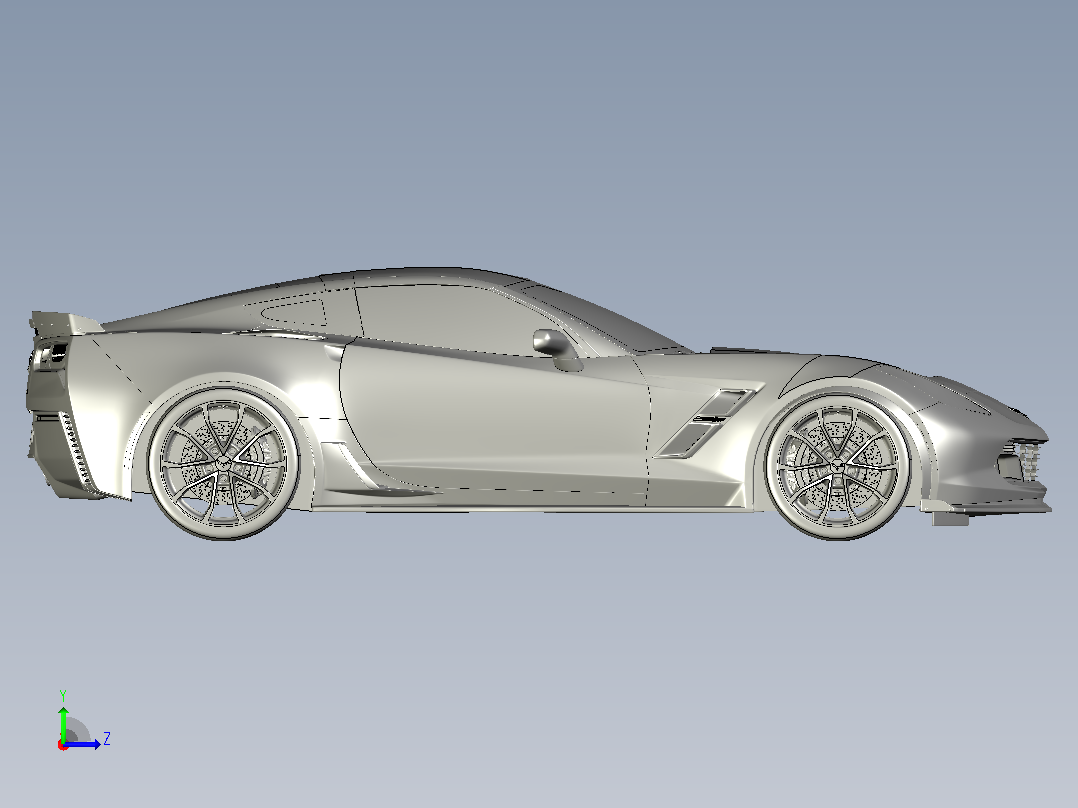Pick the rear spoiler of the car
This screenshot has height=808, width=1078.
tap(65, 323)
